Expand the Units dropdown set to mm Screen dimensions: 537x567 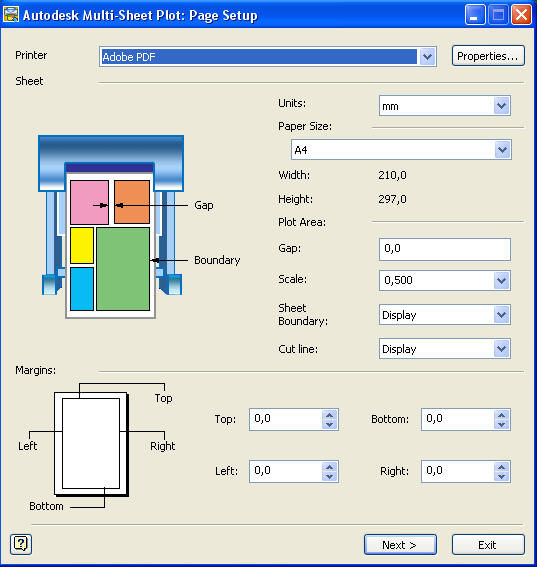click(502, 106)
